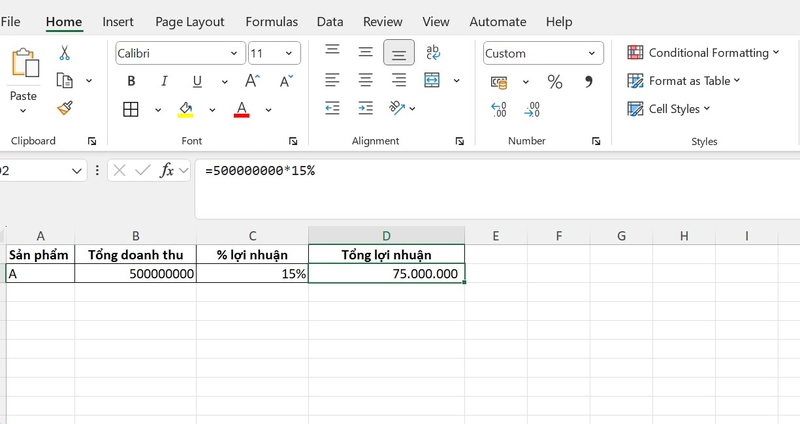Toggle Wrap Text icon
This screenshot has height=424, width=800.
[433, 52]
